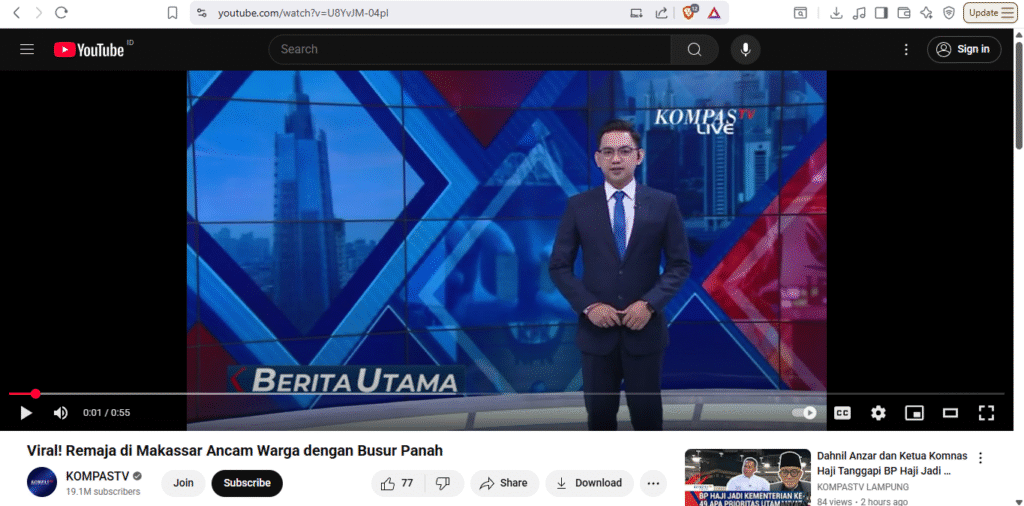Open Leo AI sparkle icon
The image size is (1024, 506).
coord(926,13)
